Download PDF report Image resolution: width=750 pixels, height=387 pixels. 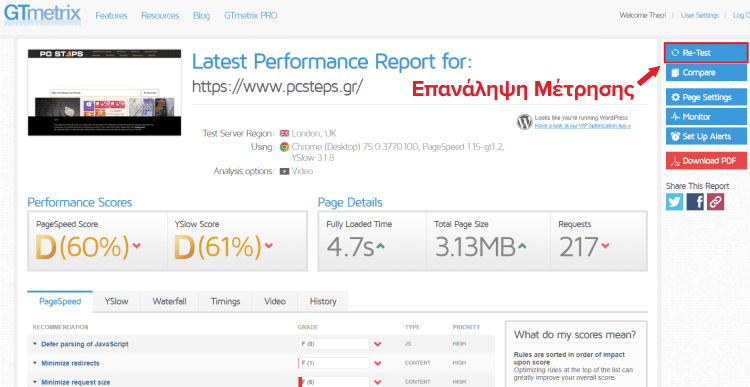tap(706, 161)
